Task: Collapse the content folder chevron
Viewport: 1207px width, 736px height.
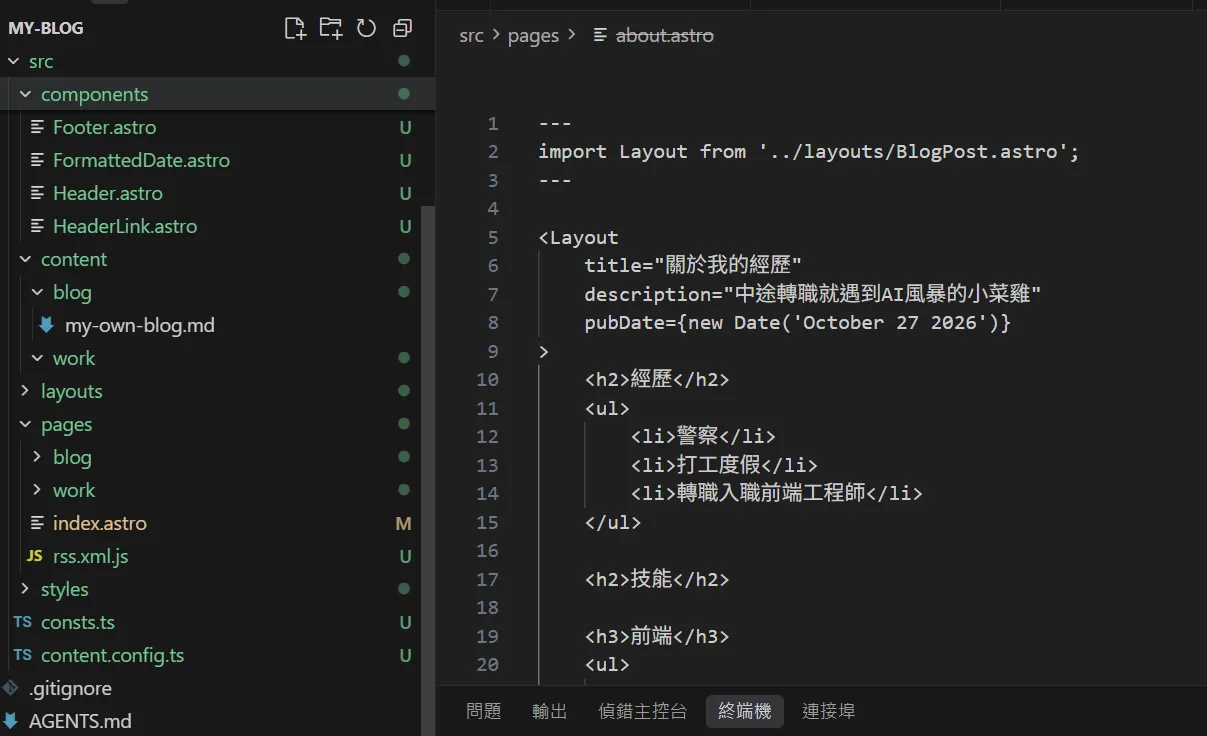Action: (x=25, y=259)
